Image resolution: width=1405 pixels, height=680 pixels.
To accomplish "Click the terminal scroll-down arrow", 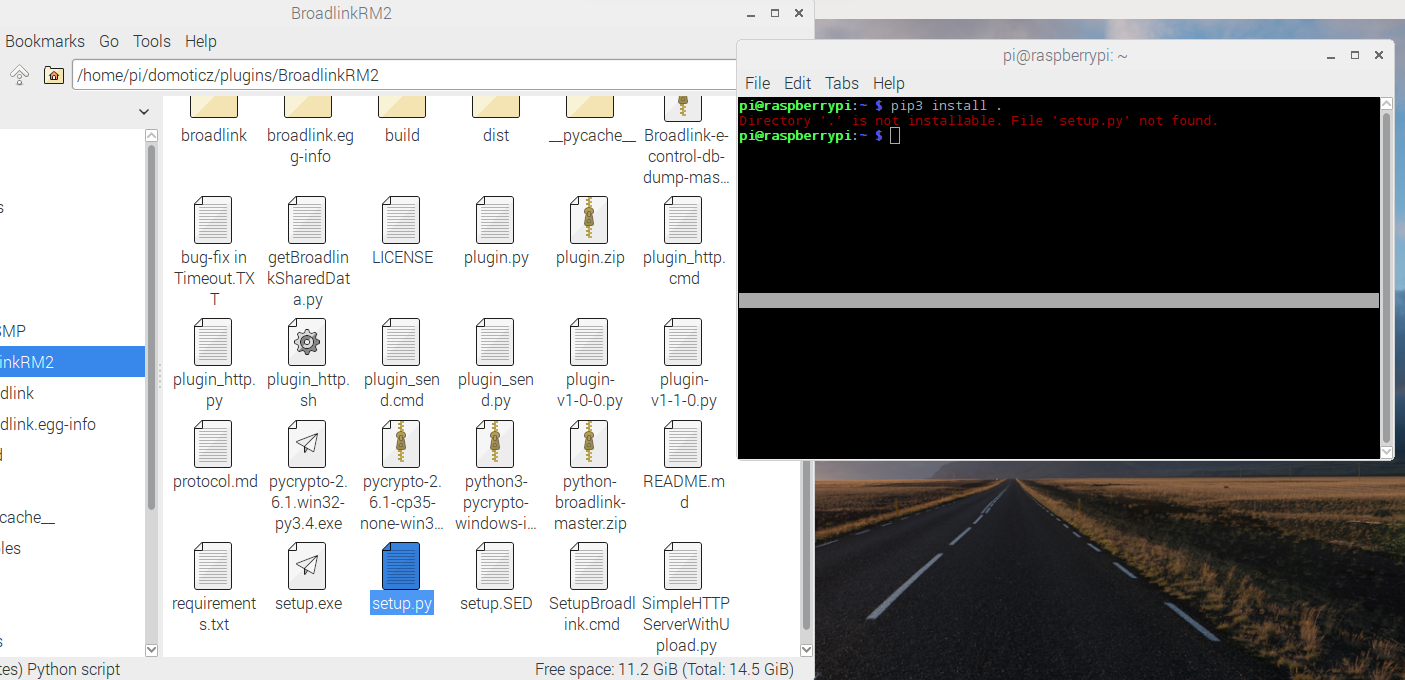I will pyautogui.click(x=1386, y=452).
